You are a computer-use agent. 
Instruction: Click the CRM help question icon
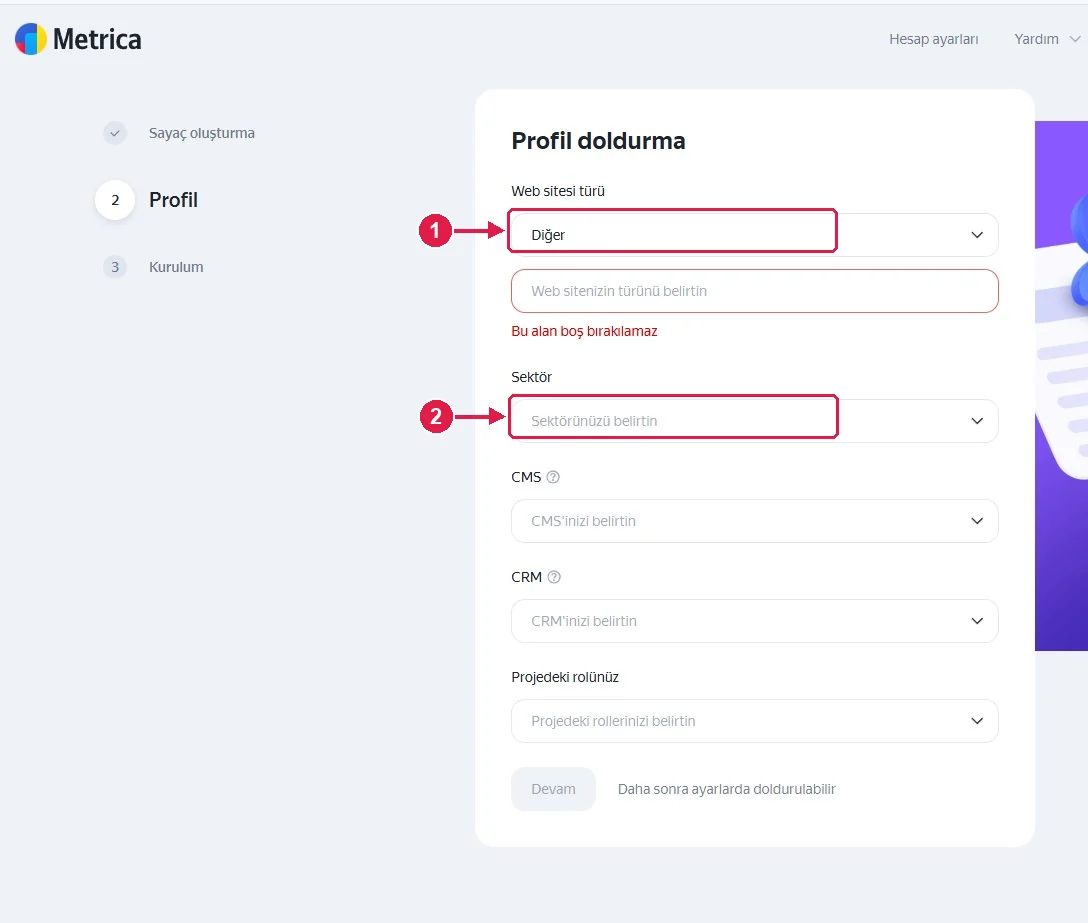coord(554,577)
